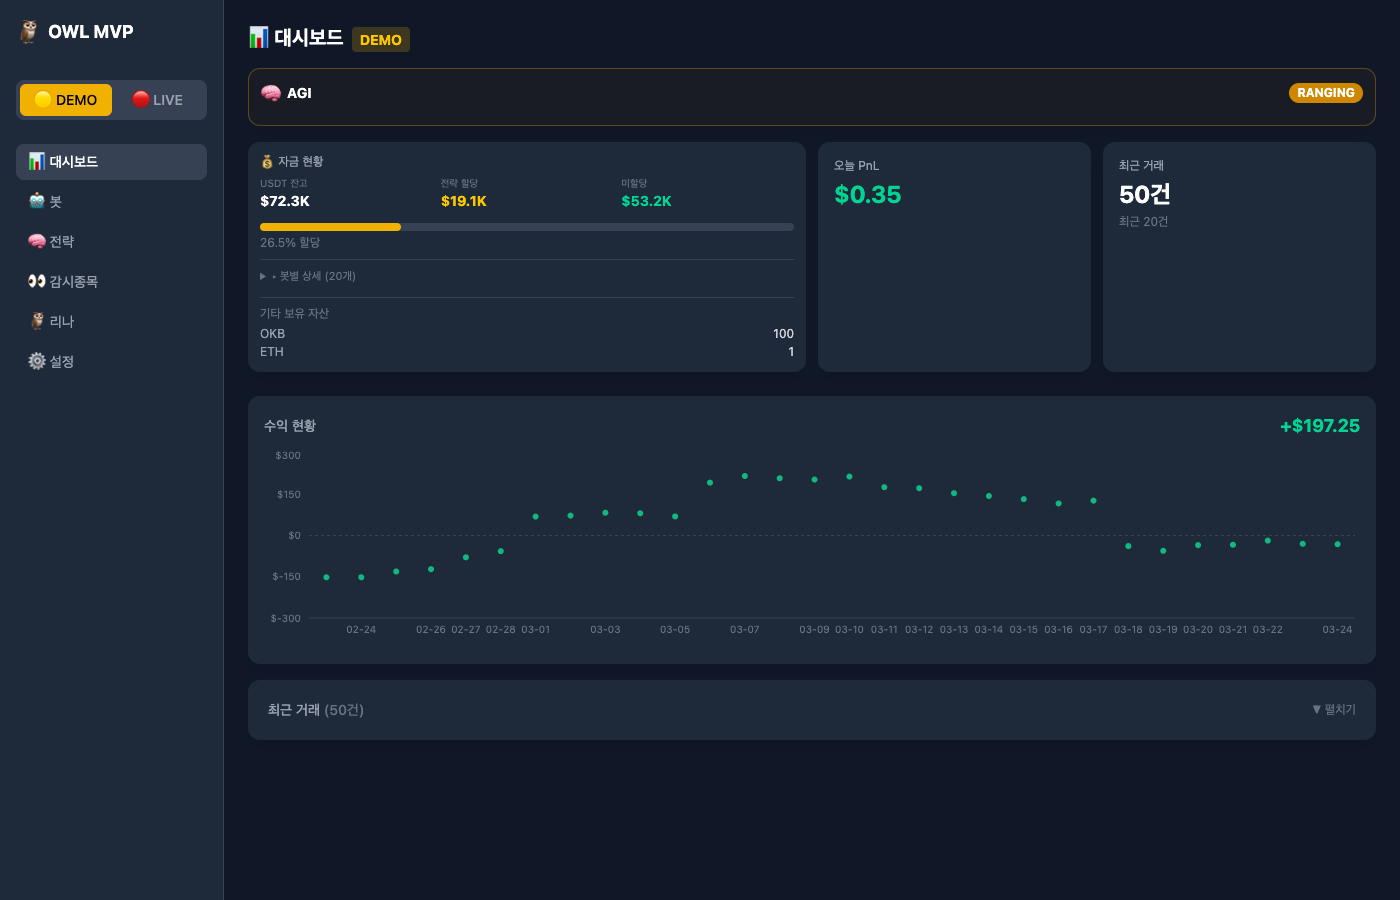
Task: Click the RANGING status badge
Action: (1326, 92)
